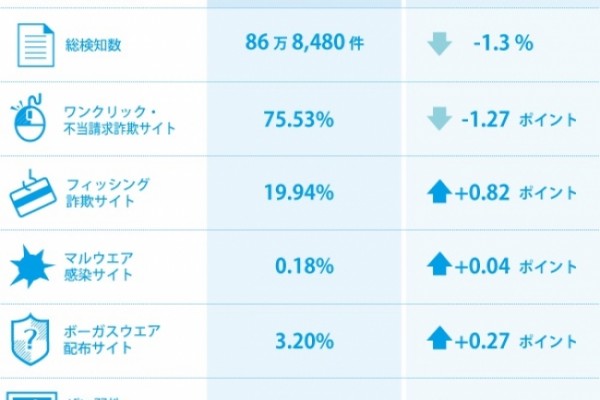The image size is (600, 400).
Task: Click the up arrow beside +0.27 ポイント
Action: (x=439, y=338)
